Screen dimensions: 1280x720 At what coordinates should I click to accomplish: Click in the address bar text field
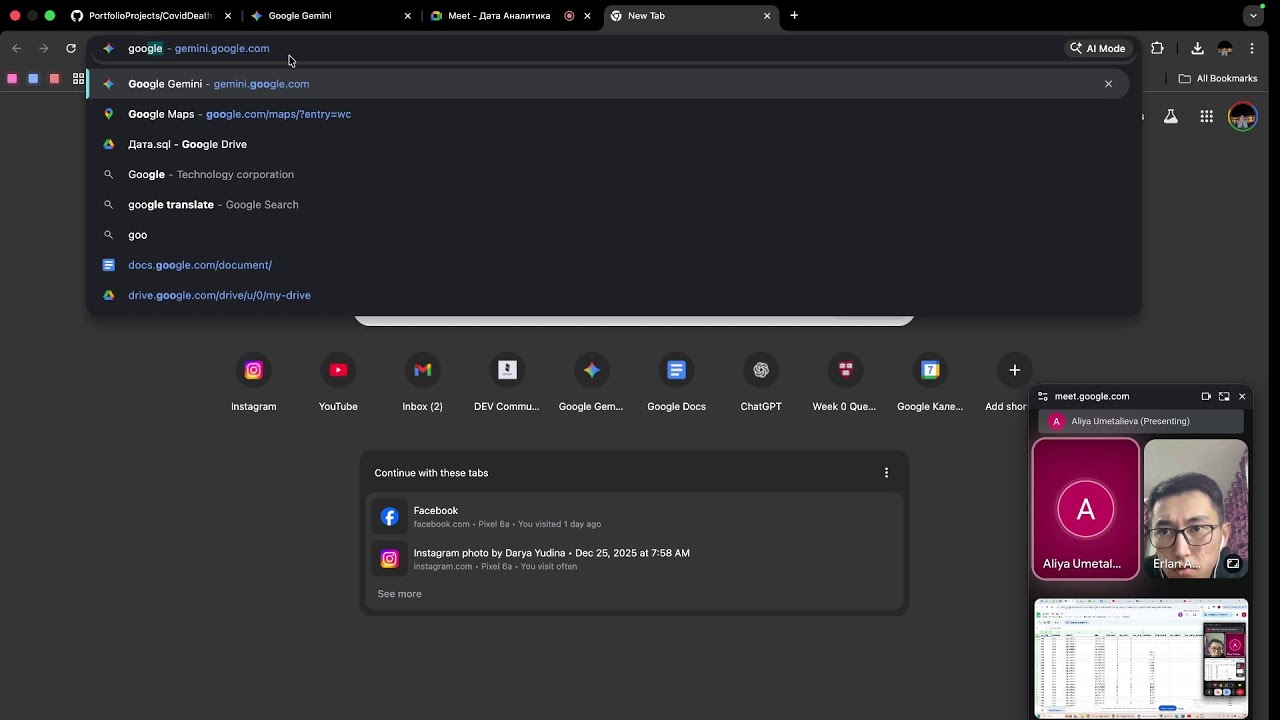tap(590, 48)
